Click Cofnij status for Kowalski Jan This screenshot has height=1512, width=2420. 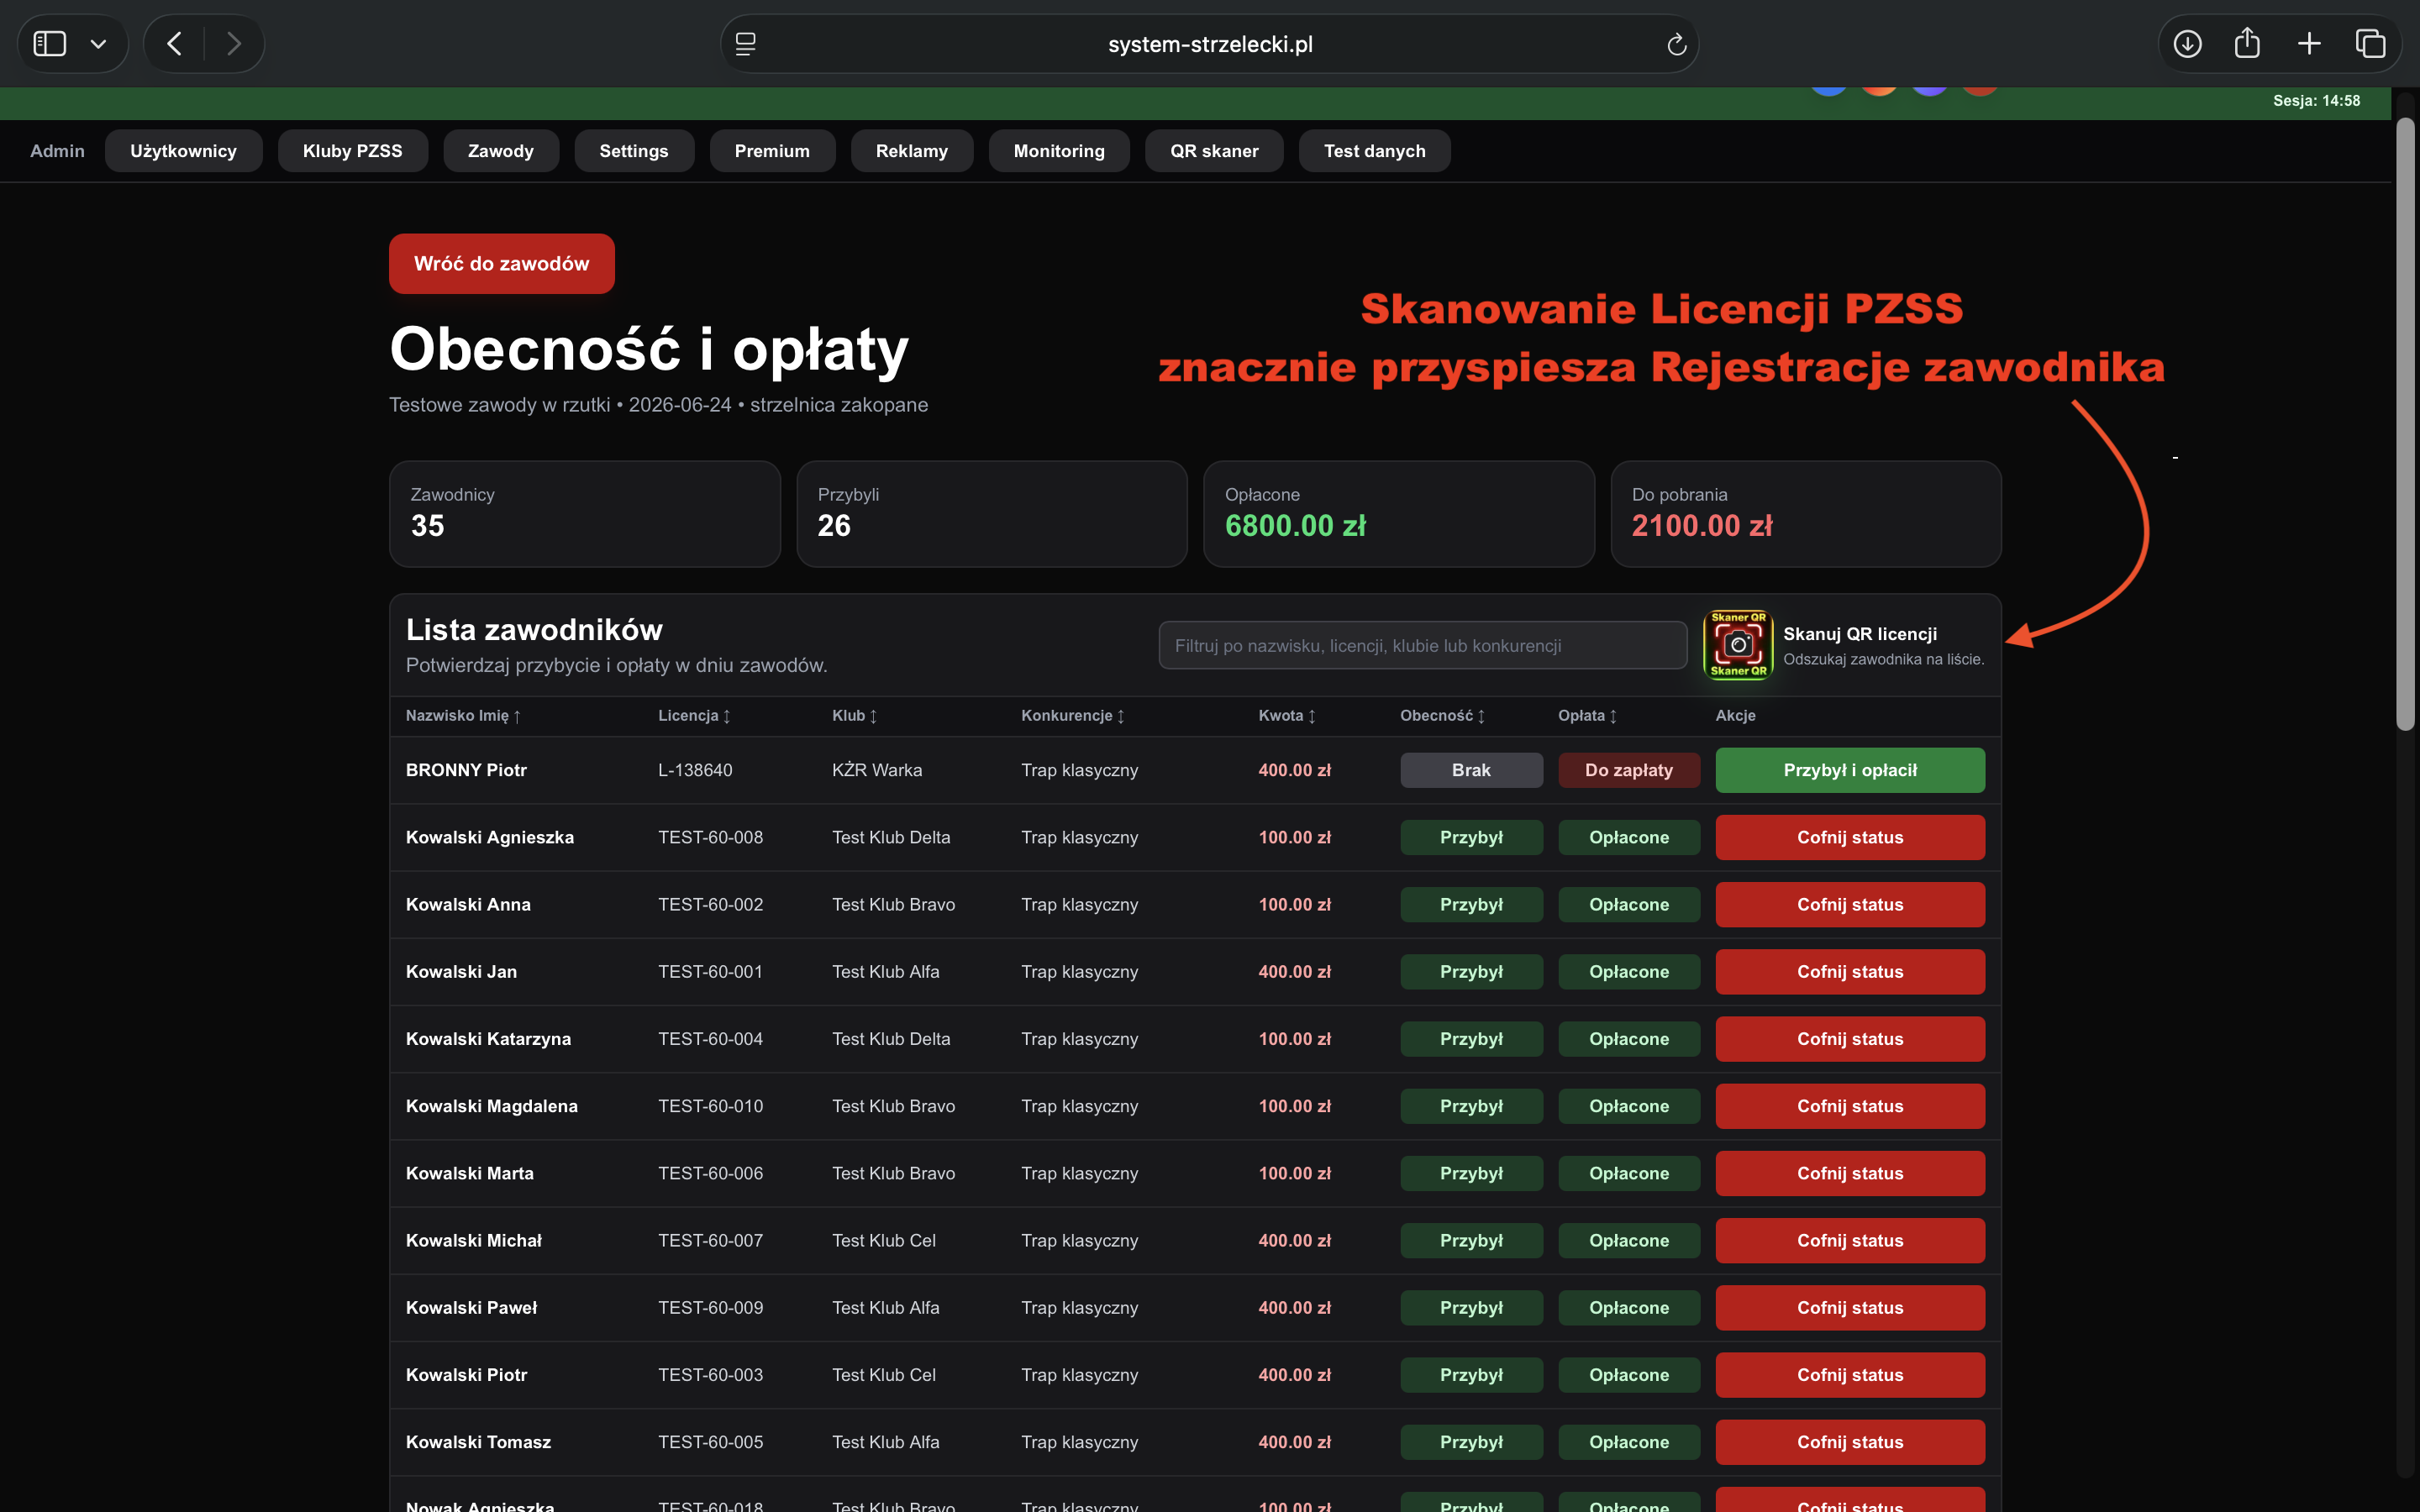point(1850,971)
